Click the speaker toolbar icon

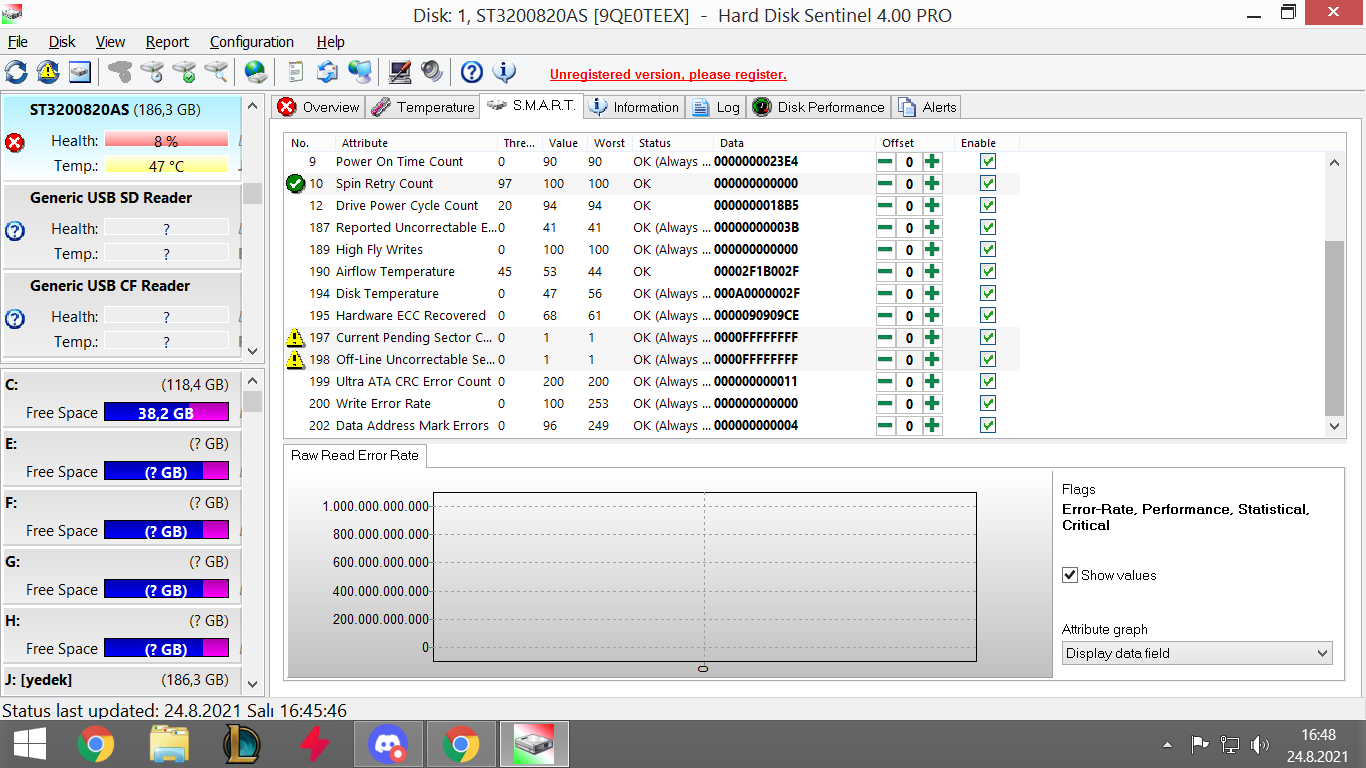(432, 72)
